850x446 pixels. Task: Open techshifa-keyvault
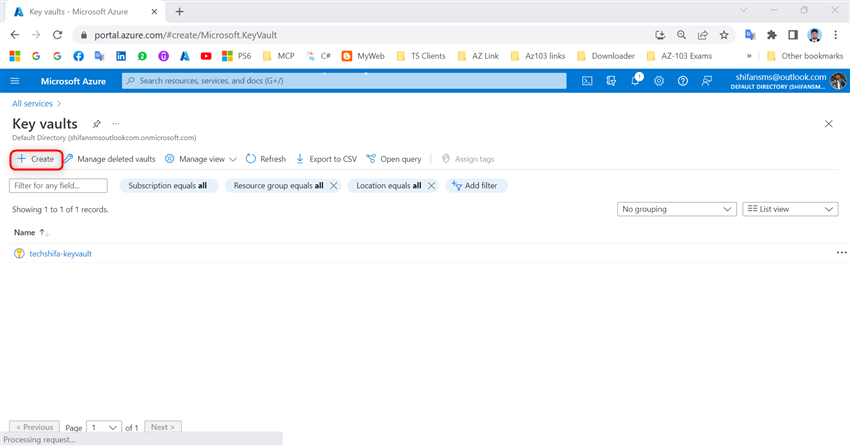[x=60, y=254]
